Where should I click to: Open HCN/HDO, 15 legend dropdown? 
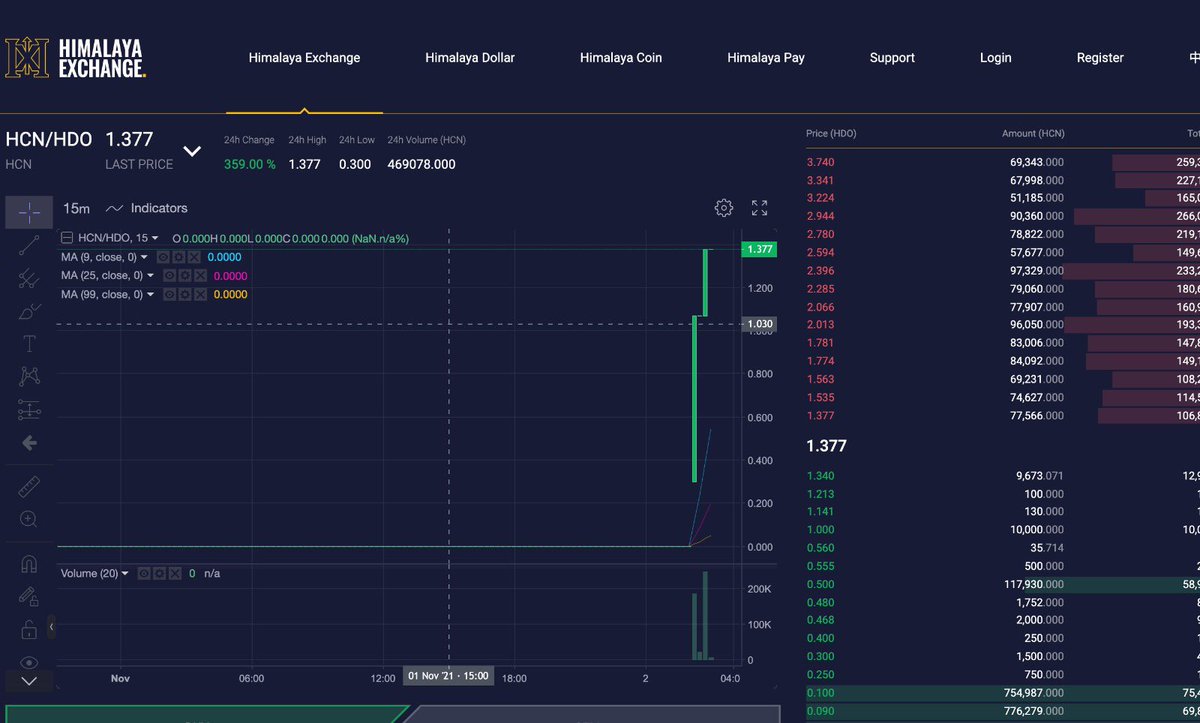155,239
